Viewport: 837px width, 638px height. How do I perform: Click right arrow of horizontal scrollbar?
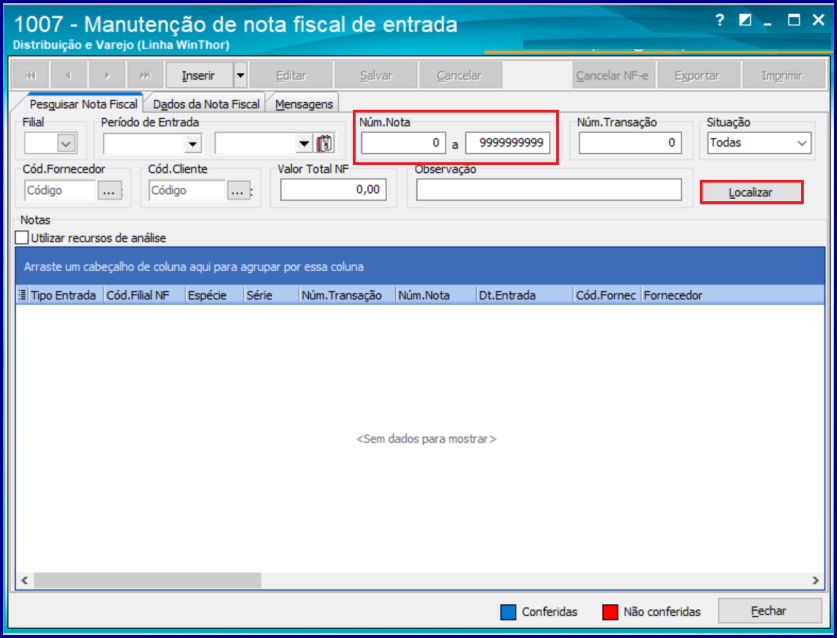[x=815, y=580]
